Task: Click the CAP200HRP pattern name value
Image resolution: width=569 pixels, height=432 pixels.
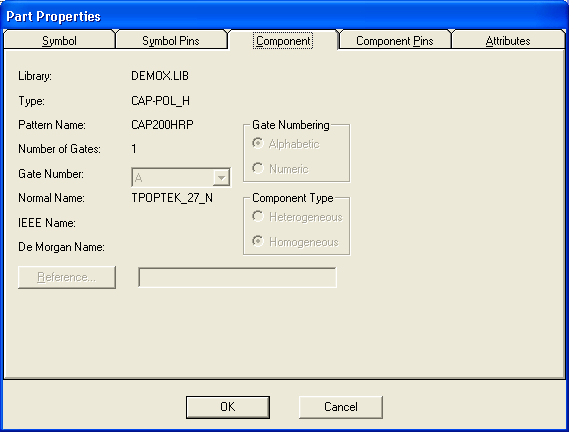Action: pyautogui.click(x=162, y=125)
